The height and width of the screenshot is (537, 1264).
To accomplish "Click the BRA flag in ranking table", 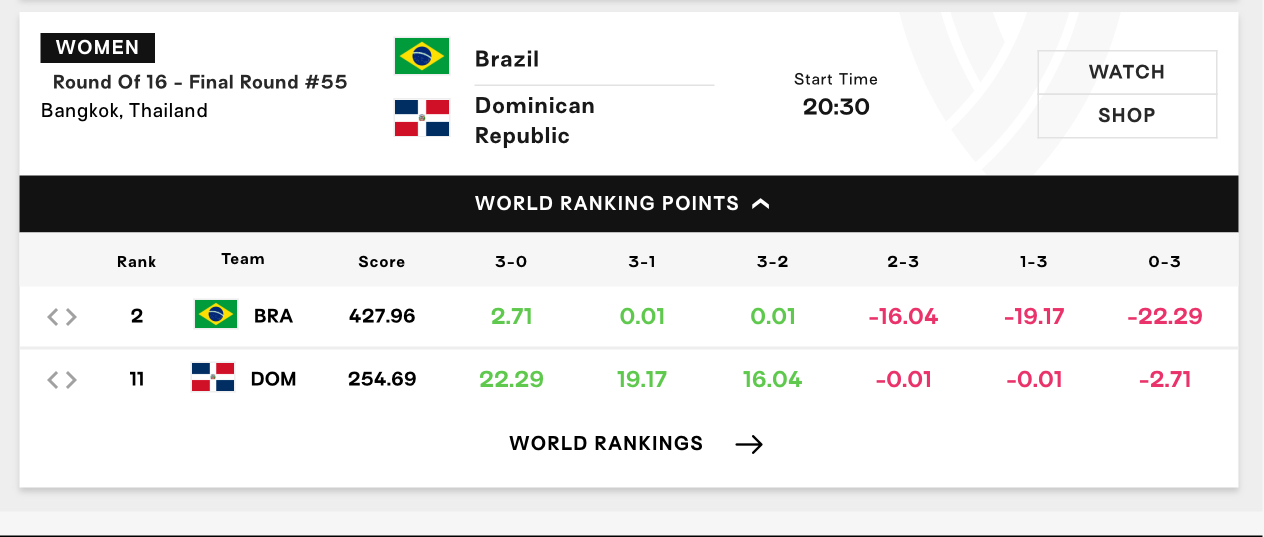I will [x=215, y=315].
